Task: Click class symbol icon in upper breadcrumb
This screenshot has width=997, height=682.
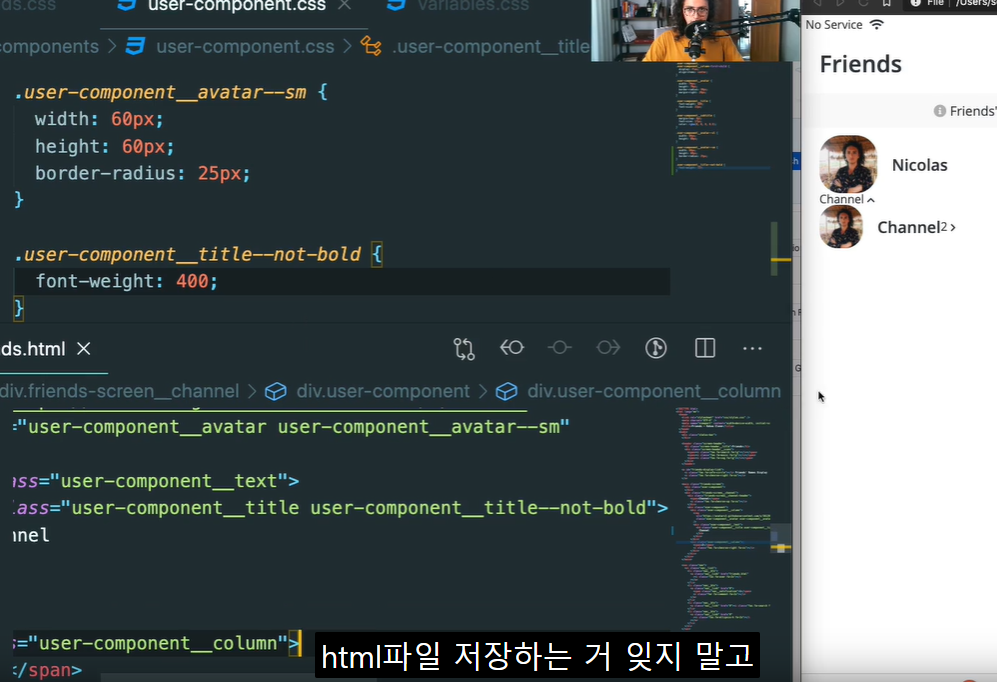Action: 371,46
